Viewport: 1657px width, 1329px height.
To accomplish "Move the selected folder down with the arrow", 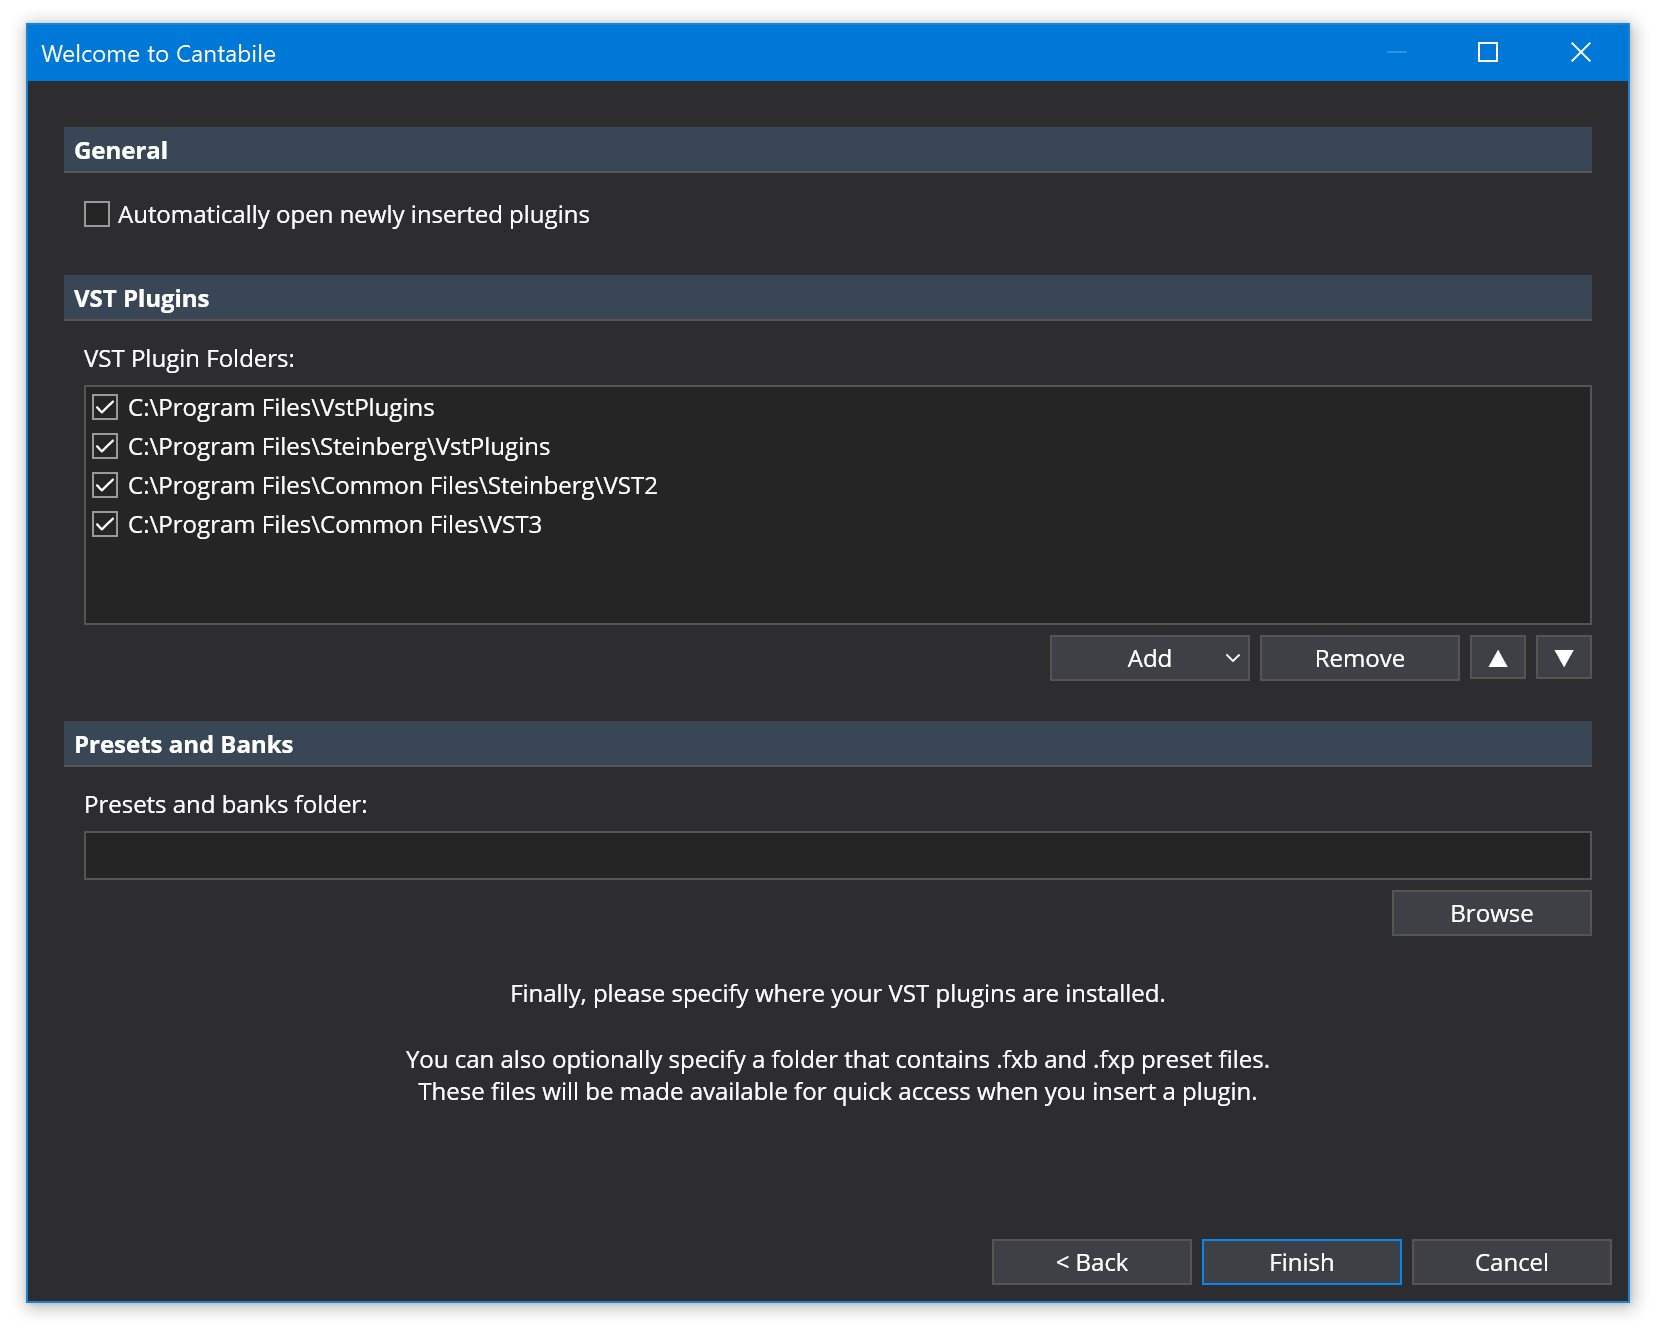I will [1563, 658].
